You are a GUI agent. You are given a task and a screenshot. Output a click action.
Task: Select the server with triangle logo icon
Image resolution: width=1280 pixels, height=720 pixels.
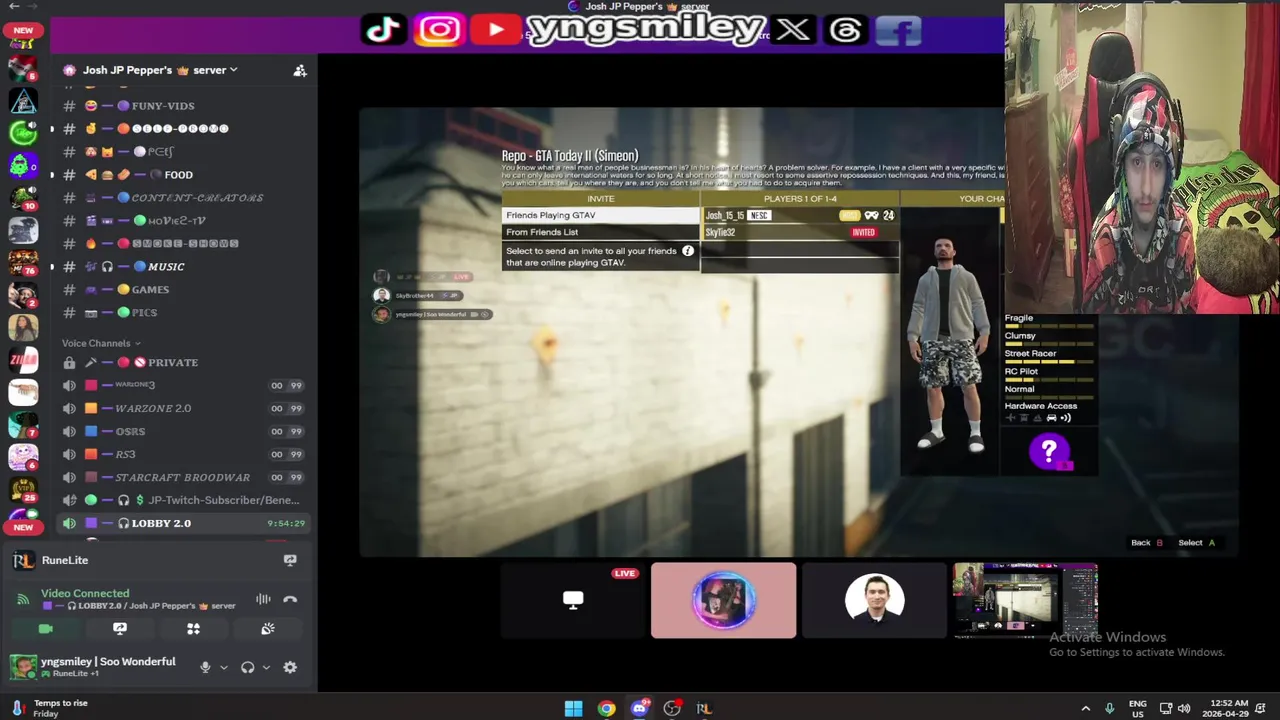(23, 101)
